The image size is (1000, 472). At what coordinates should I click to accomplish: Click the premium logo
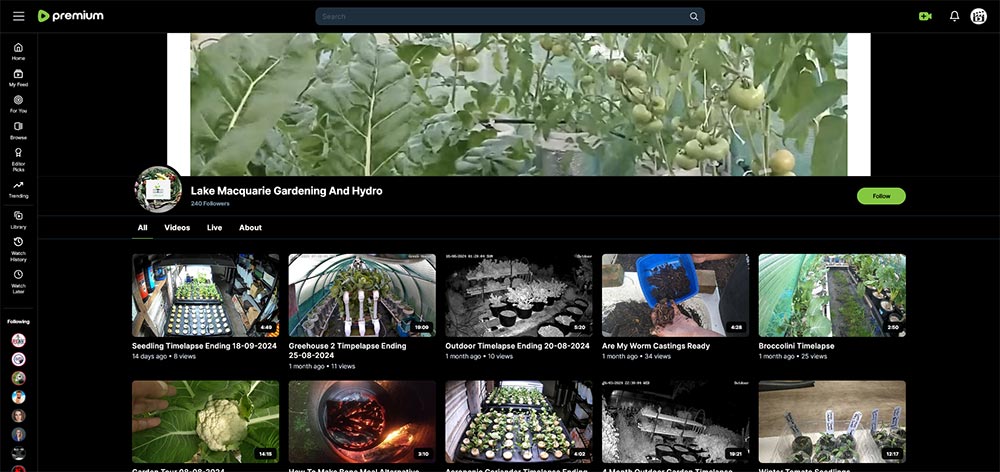[70, 16]
